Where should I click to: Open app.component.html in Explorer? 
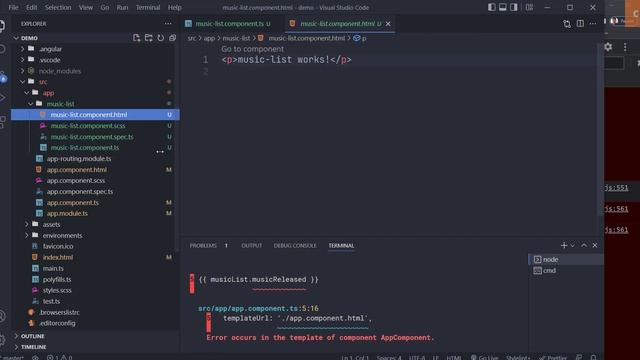pyautogui.click(x=76, y=169)
